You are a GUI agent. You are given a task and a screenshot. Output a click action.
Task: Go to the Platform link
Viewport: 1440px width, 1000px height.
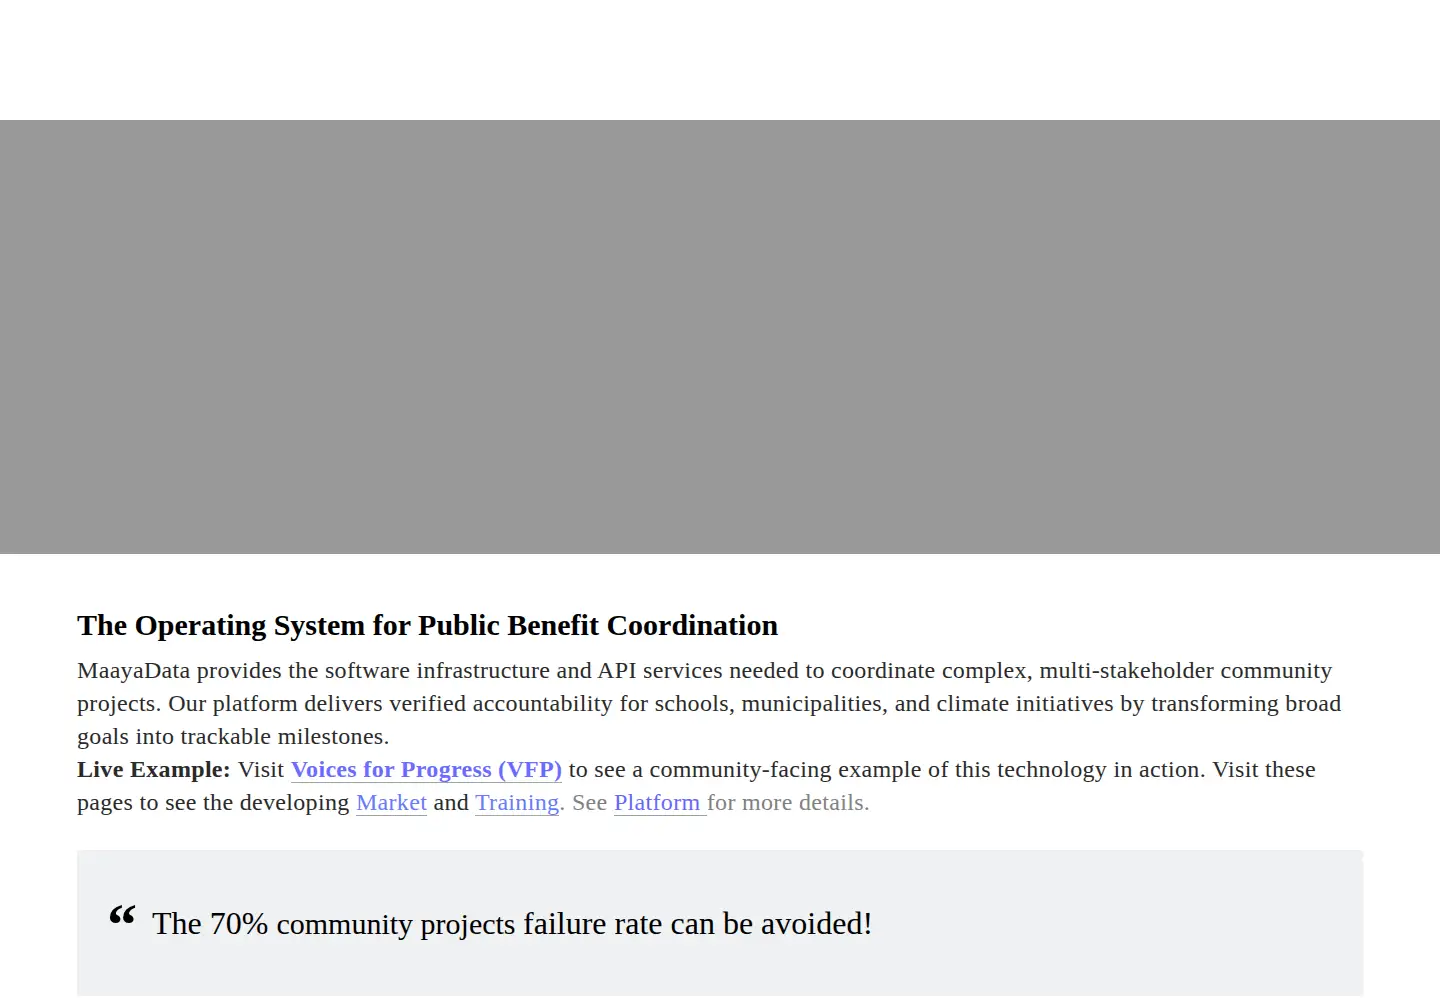pos(660,803)
